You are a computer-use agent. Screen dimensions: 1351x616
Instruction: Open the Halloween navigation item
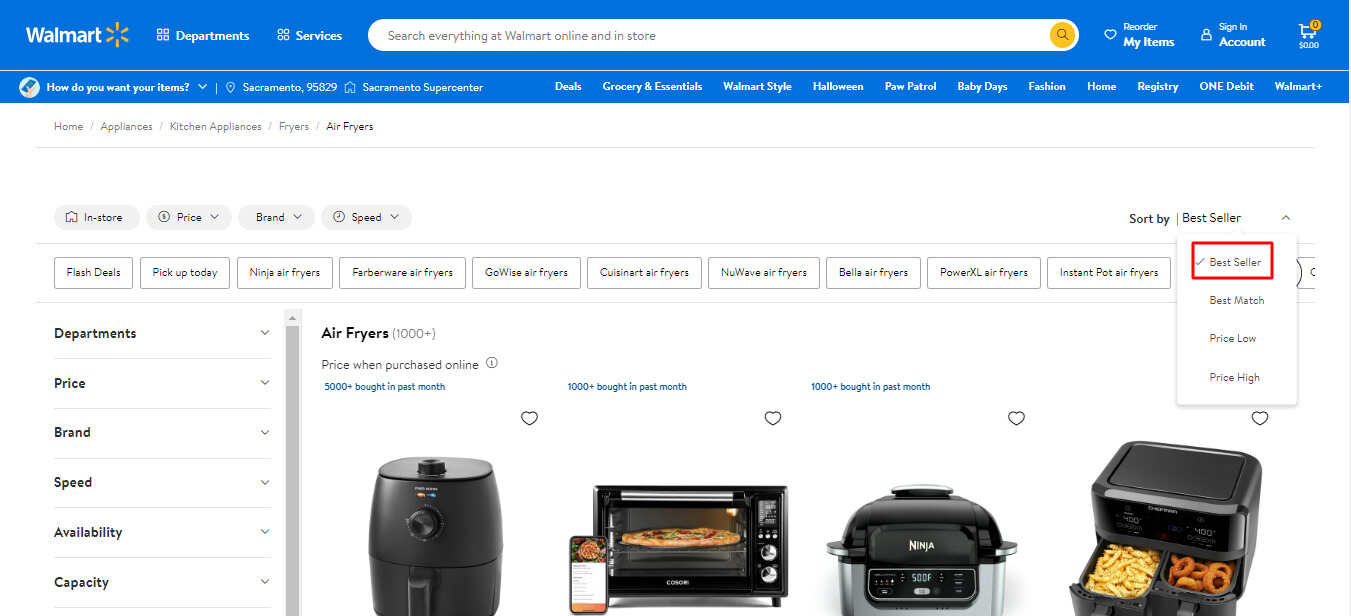click(838, 86)
